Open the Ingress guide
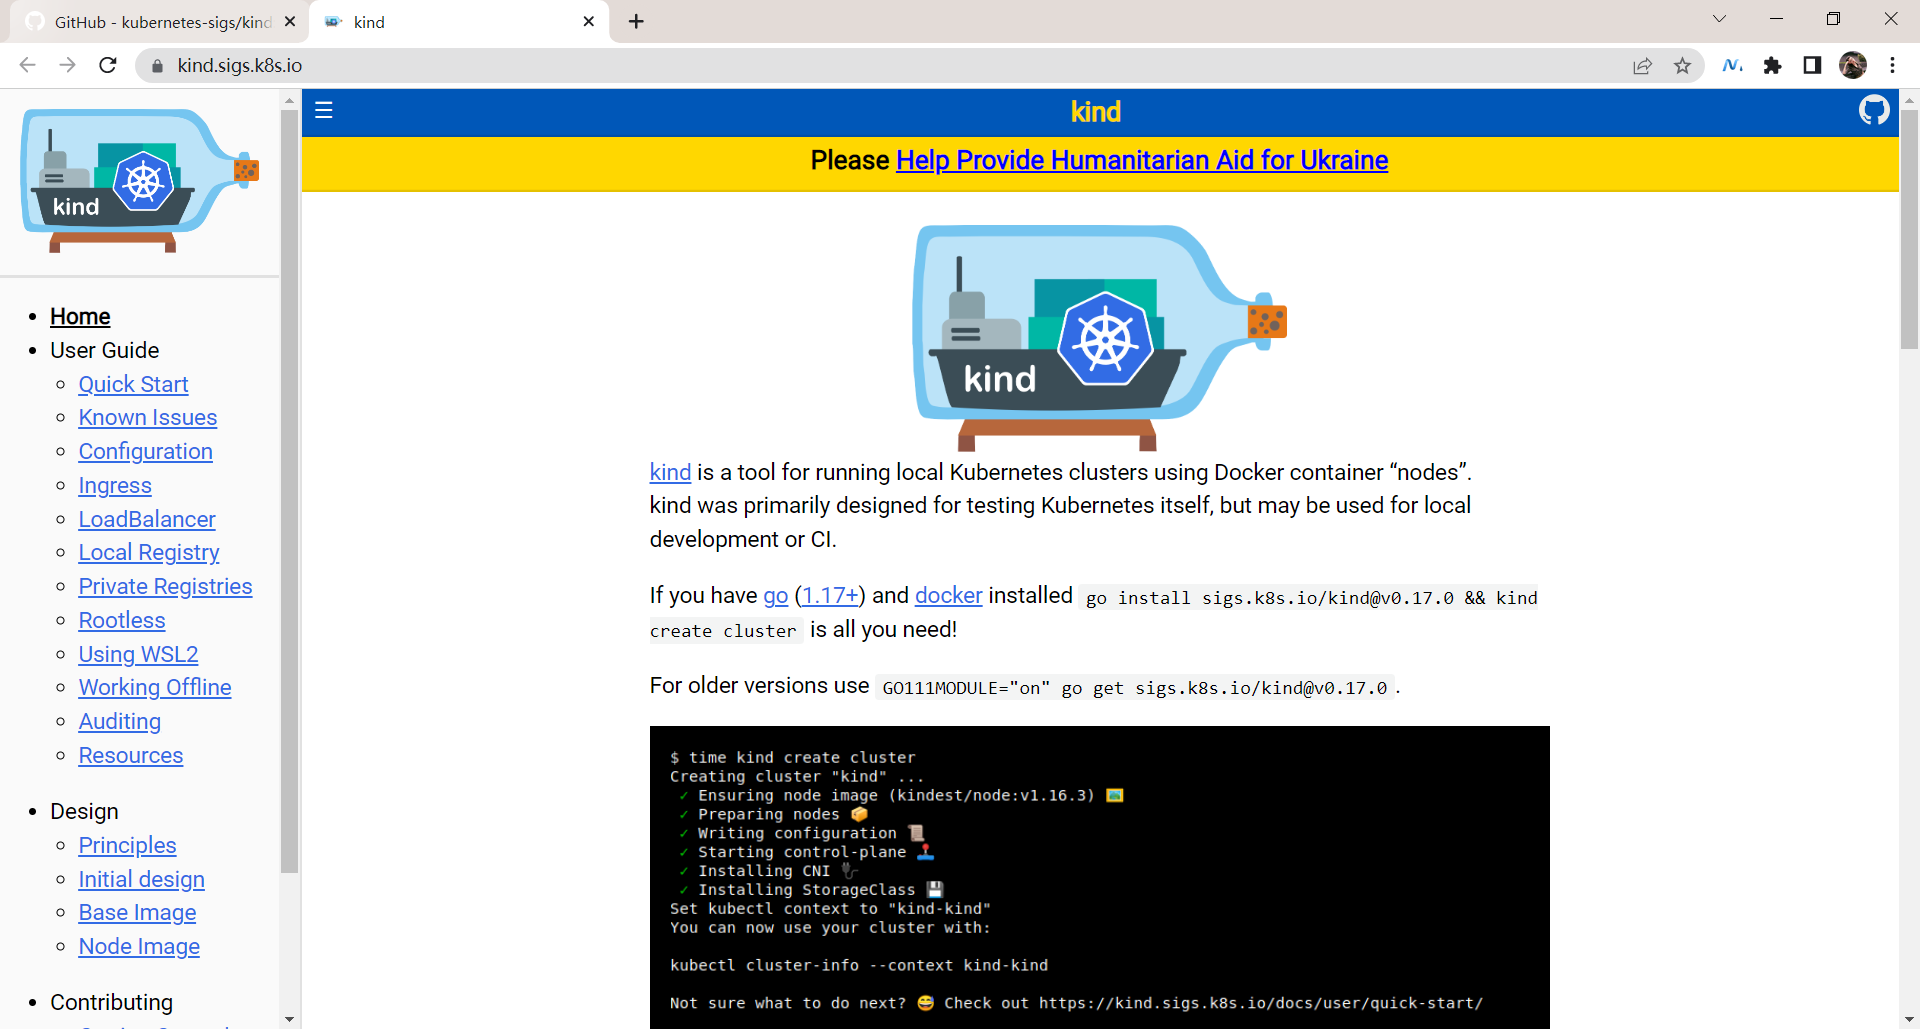Image resolution: width=1920 pixels, height=1029 pixels. [x=115, y=486]
